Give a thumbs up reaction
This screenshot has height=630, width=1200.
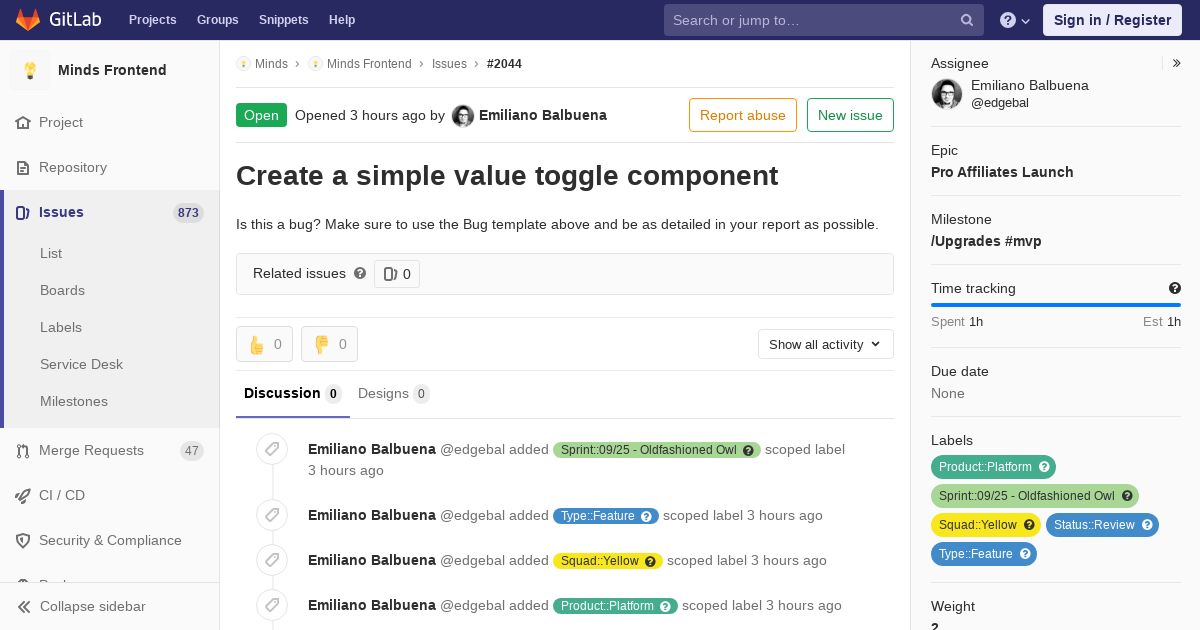pyautogui.click(x=264, y=344)
